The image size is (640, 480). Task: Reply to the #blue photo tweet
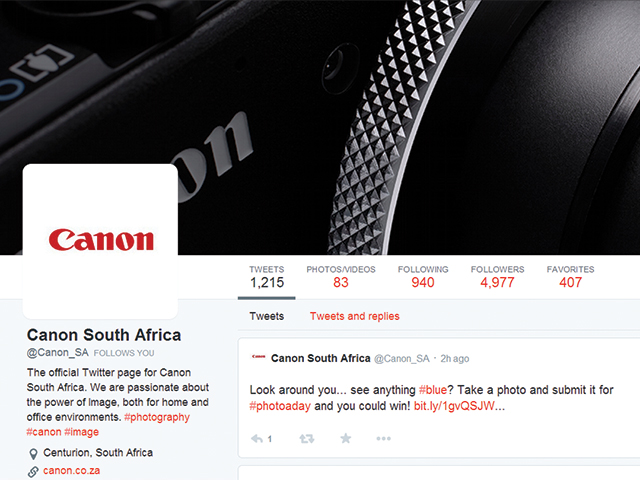pyautogui.click(x=257, y=439)
